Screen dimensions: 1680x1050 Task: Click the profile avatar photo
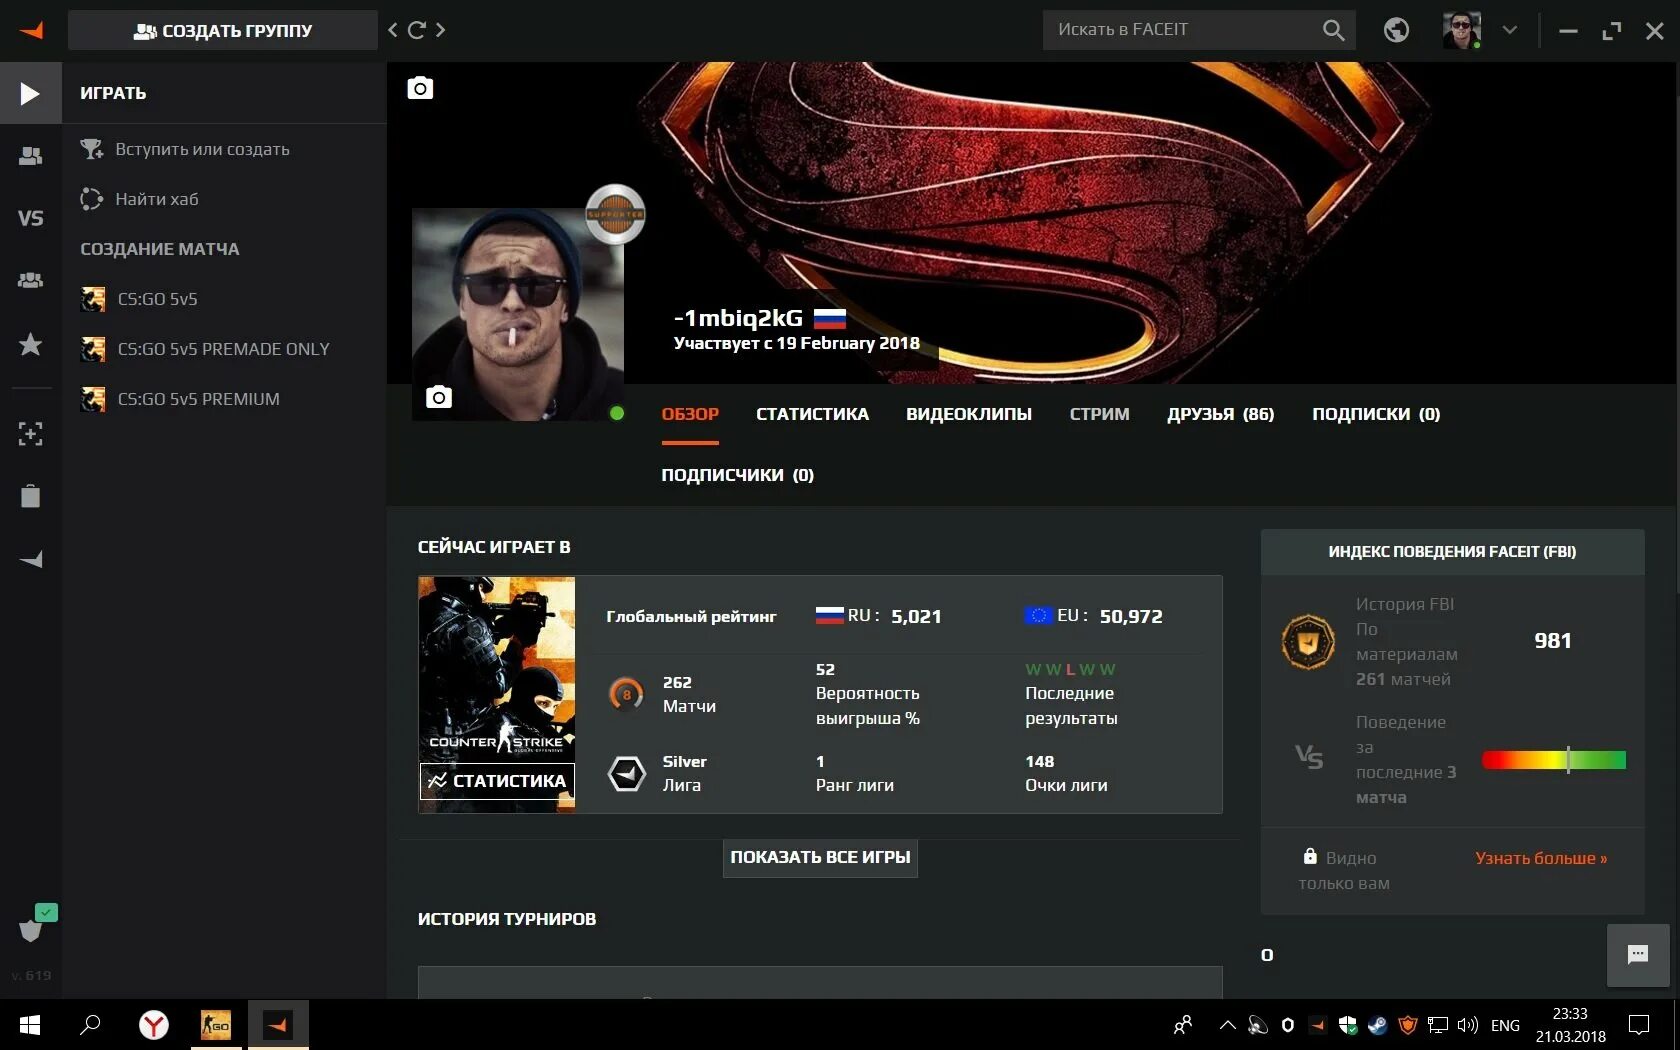pyautogui.click(x=518, y=314)
